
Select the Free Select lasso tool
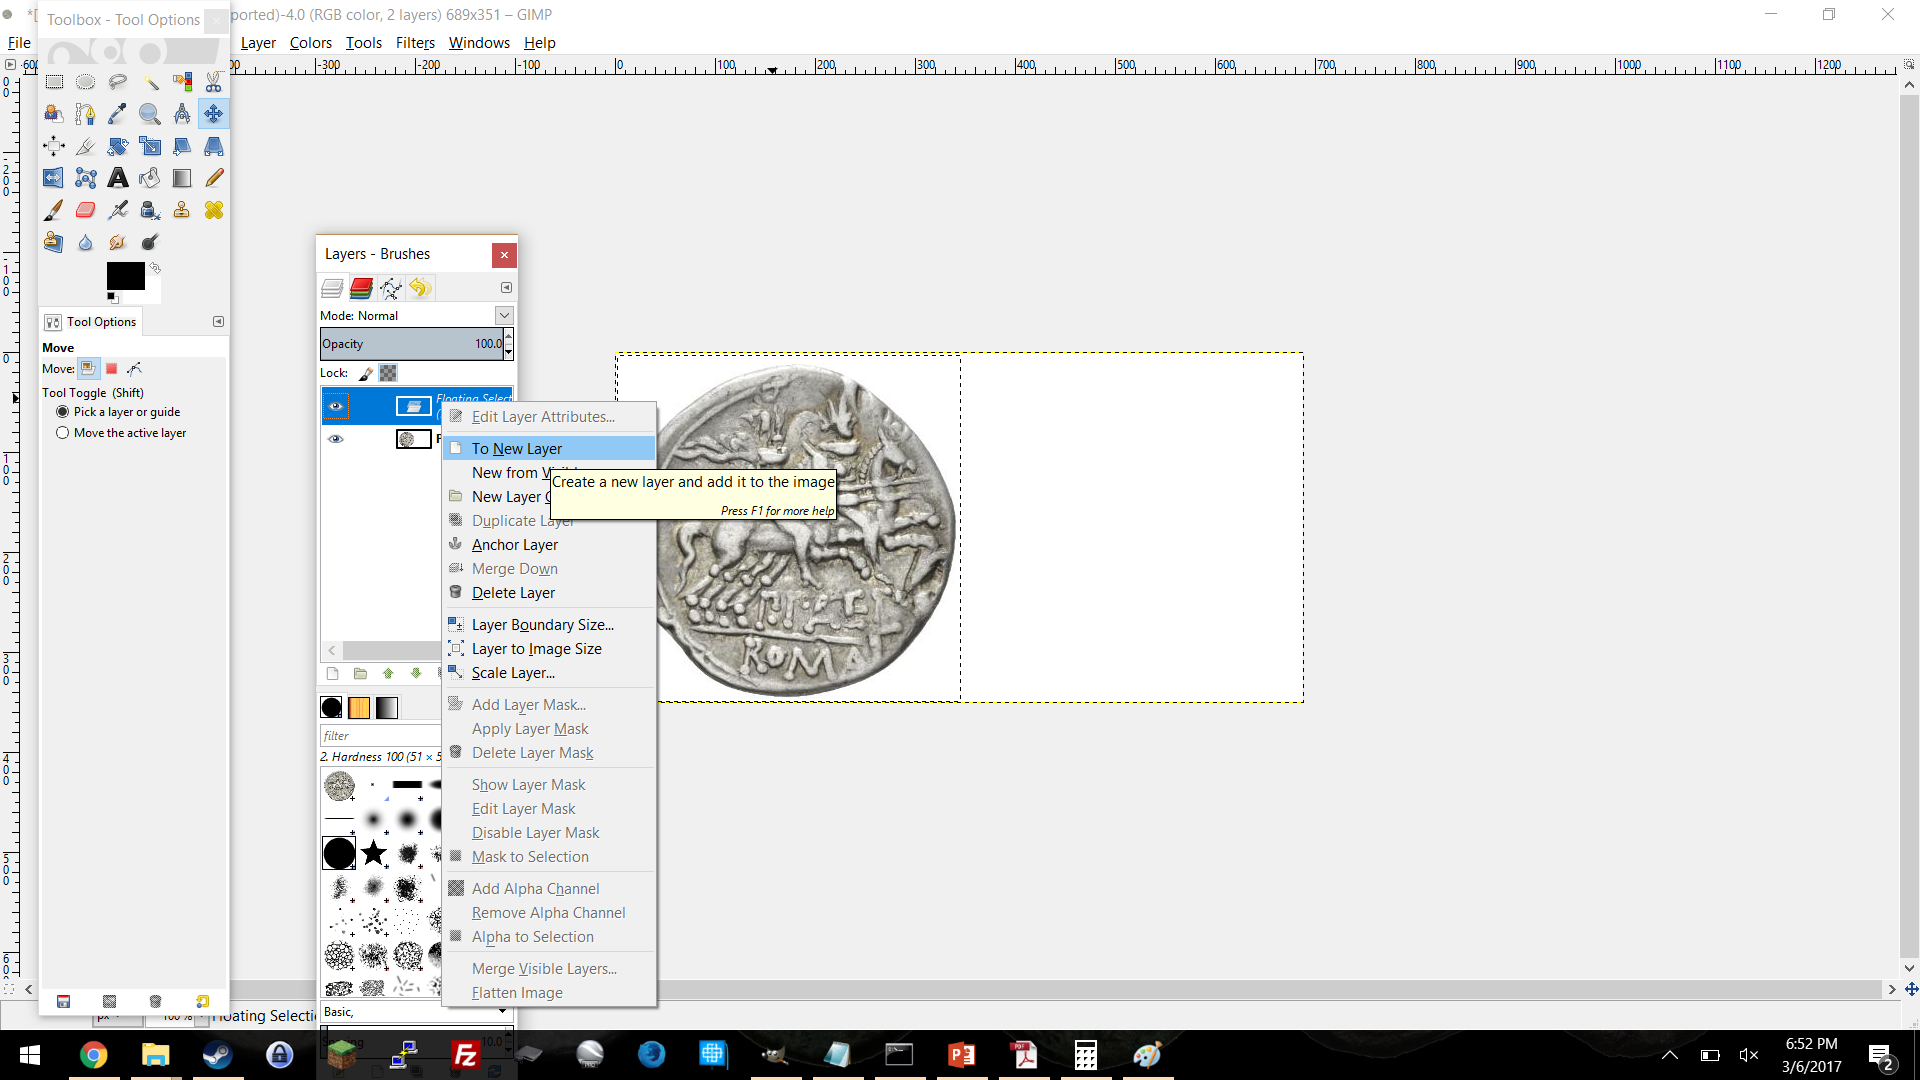click(118, 82)
